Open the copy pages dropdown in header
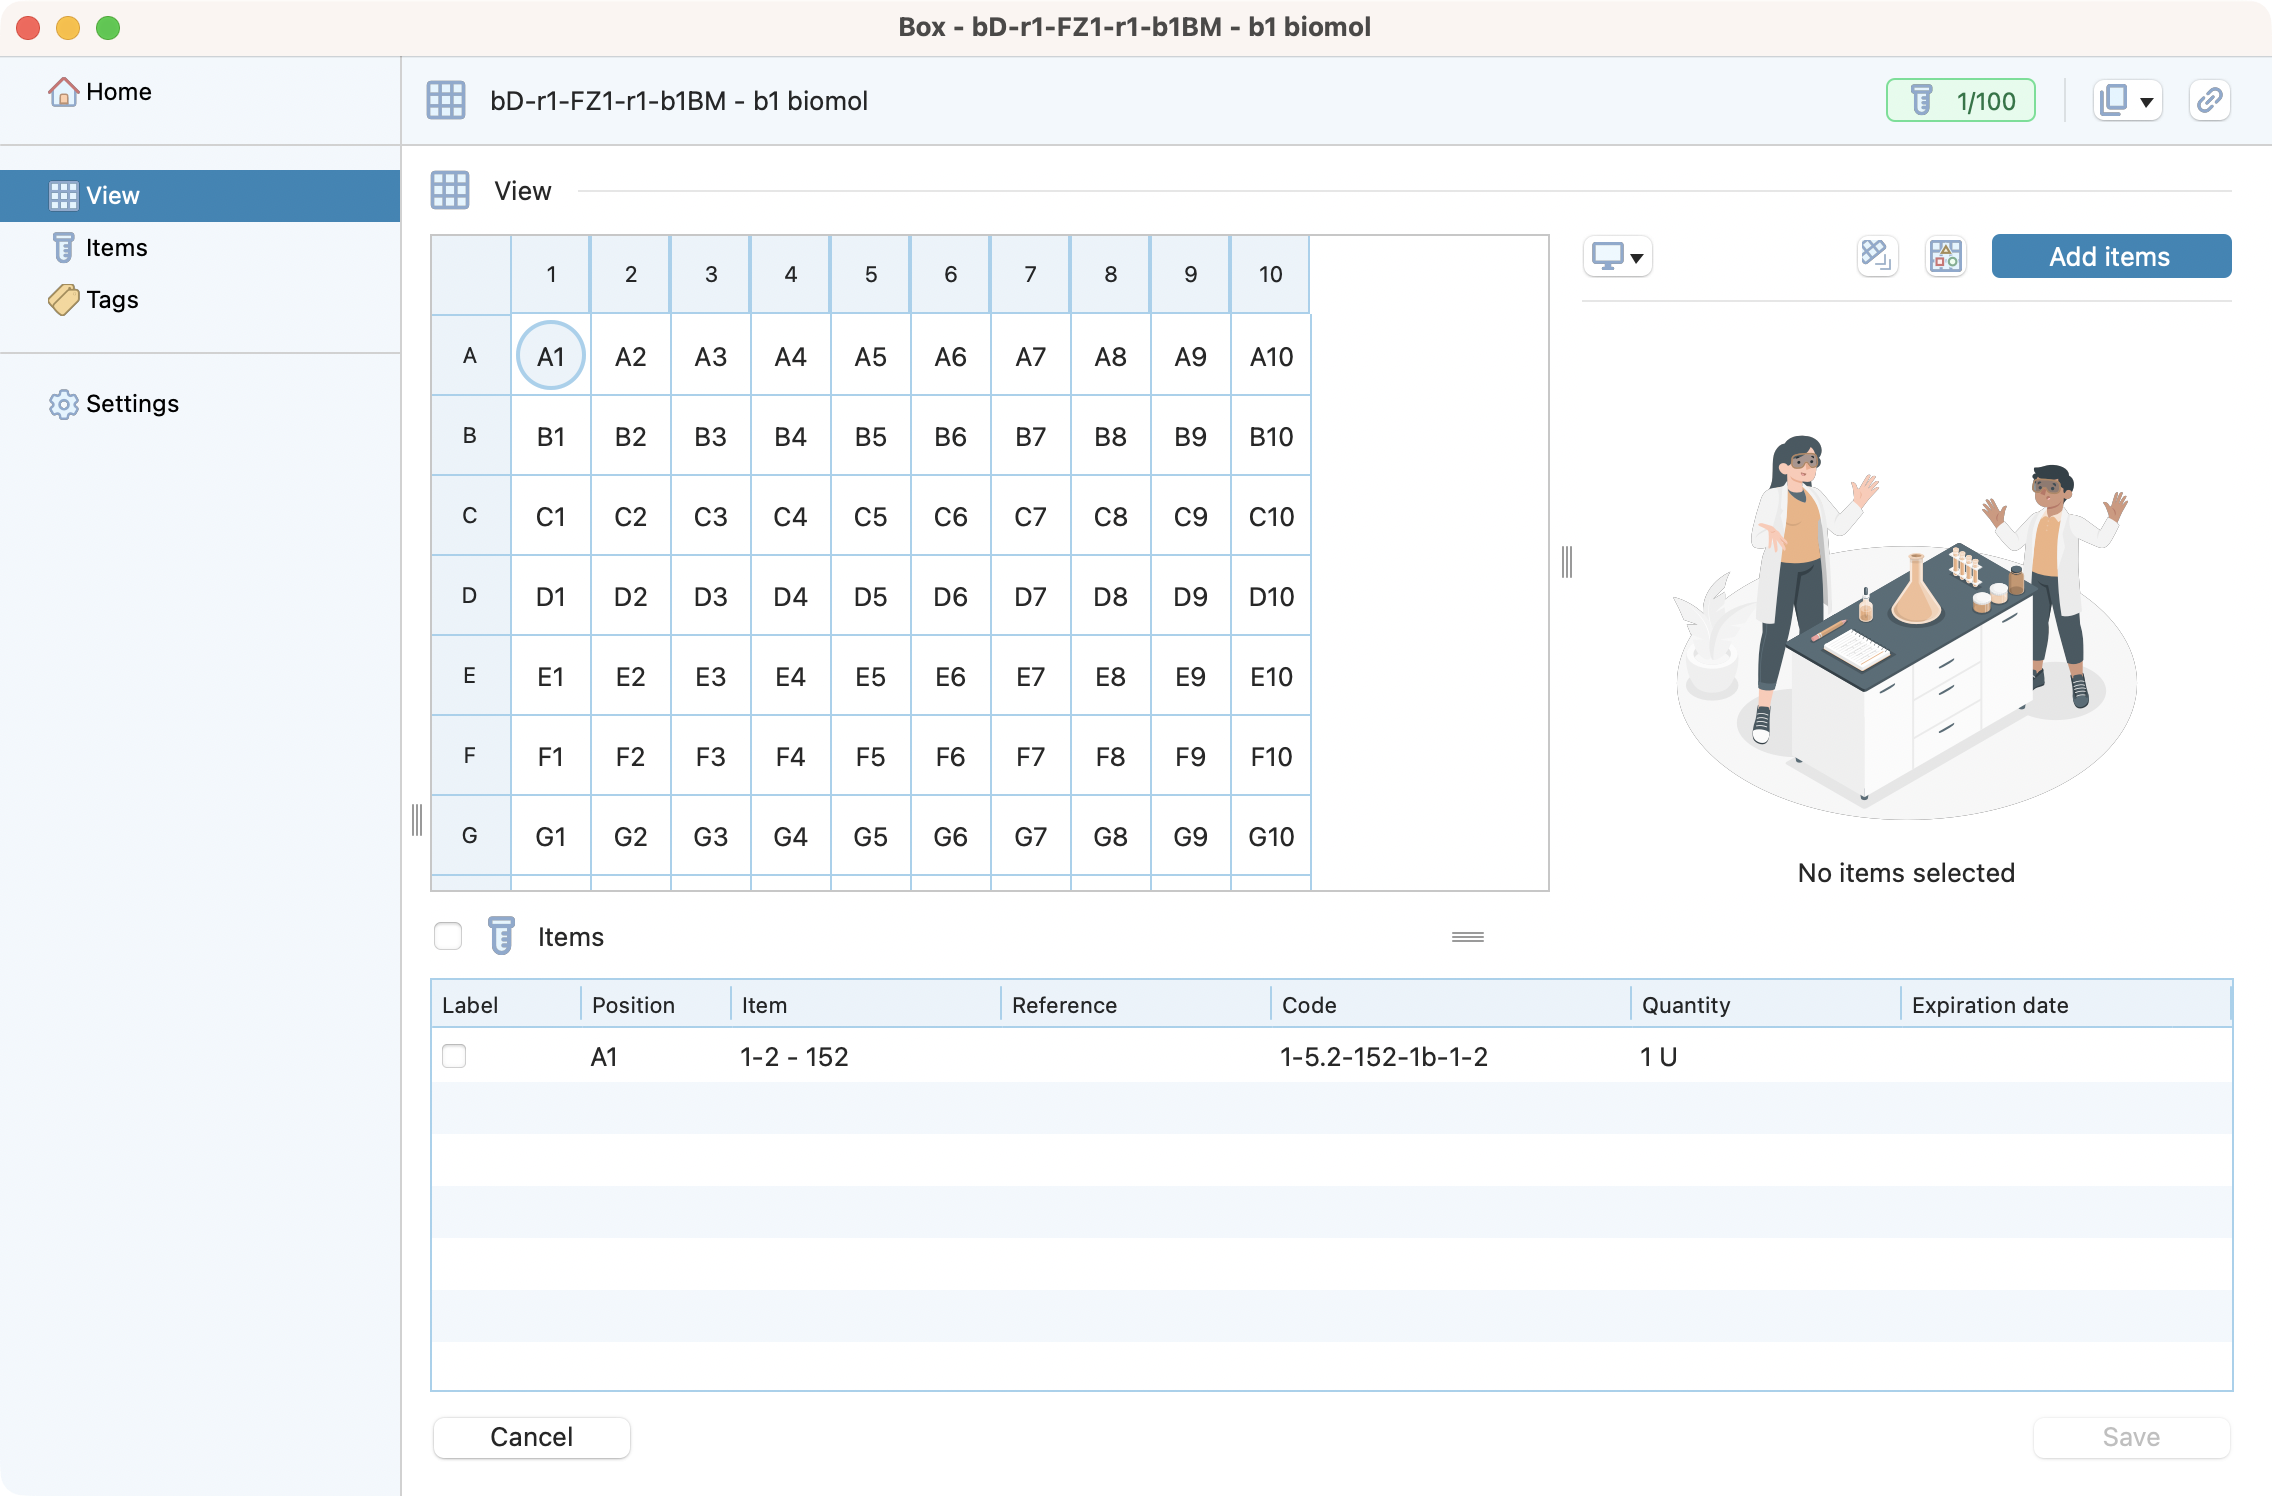Screen dimensions: 2272x1496 [2127, 100]
